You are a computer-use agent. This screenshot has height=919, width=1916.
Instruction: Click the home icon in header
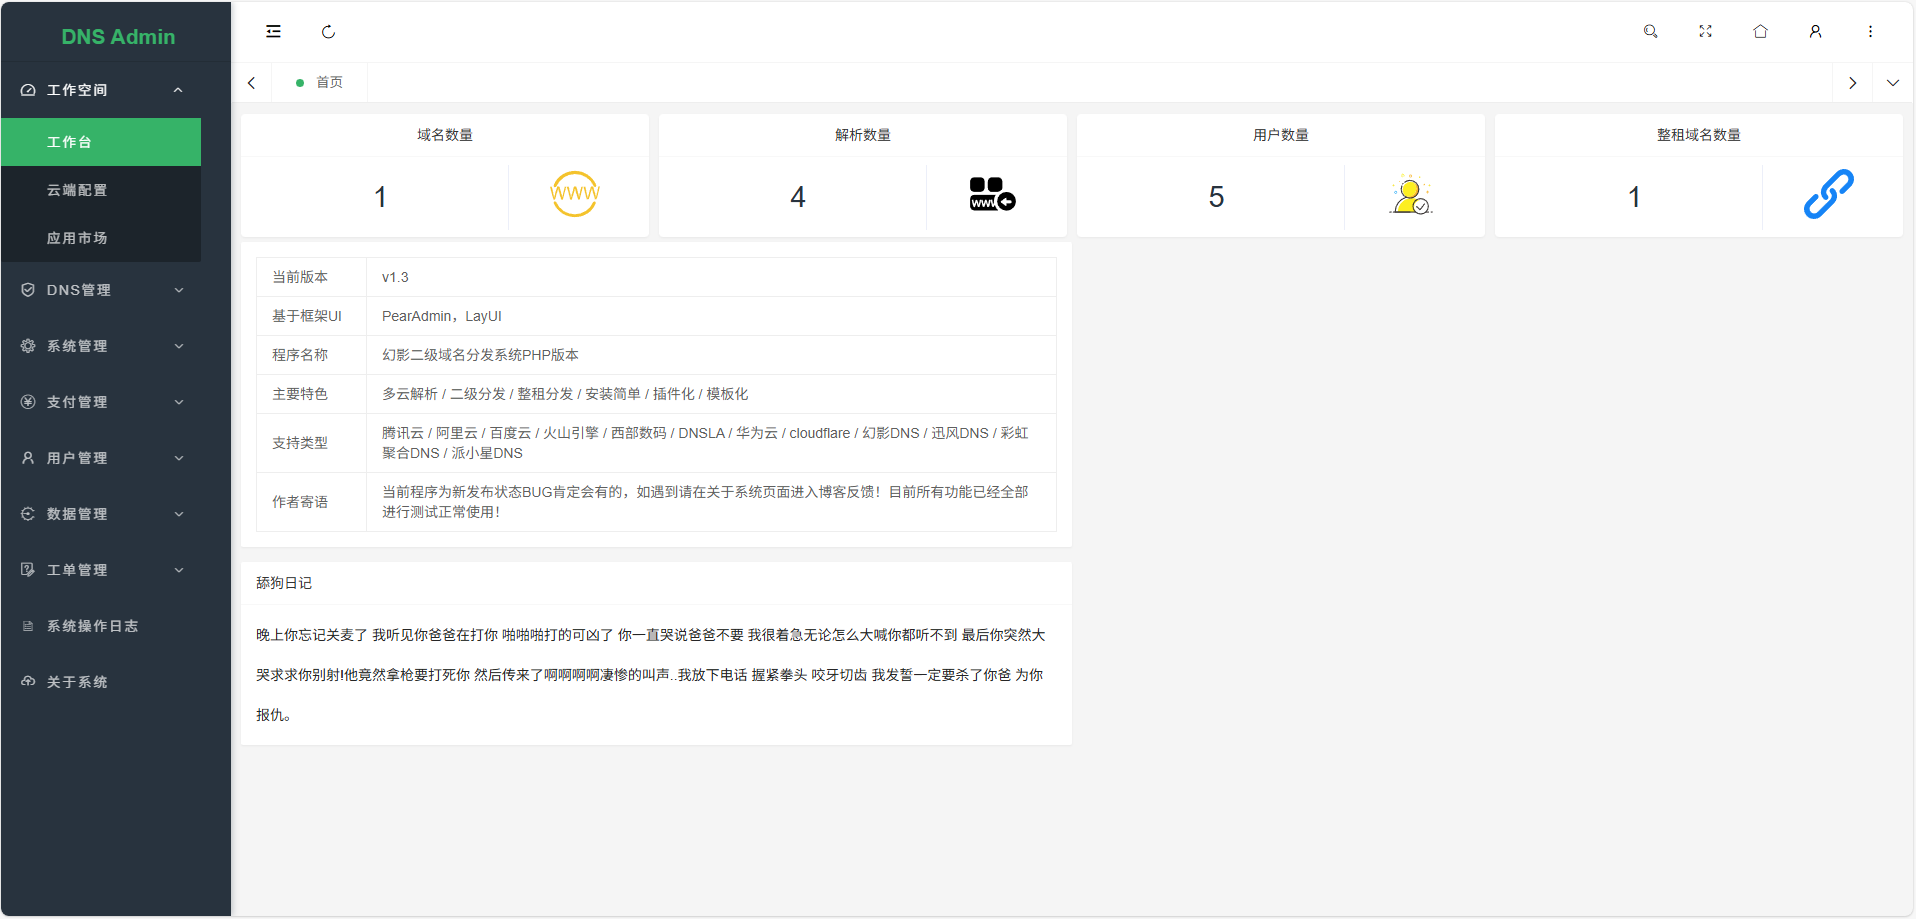pos(1760,32)
